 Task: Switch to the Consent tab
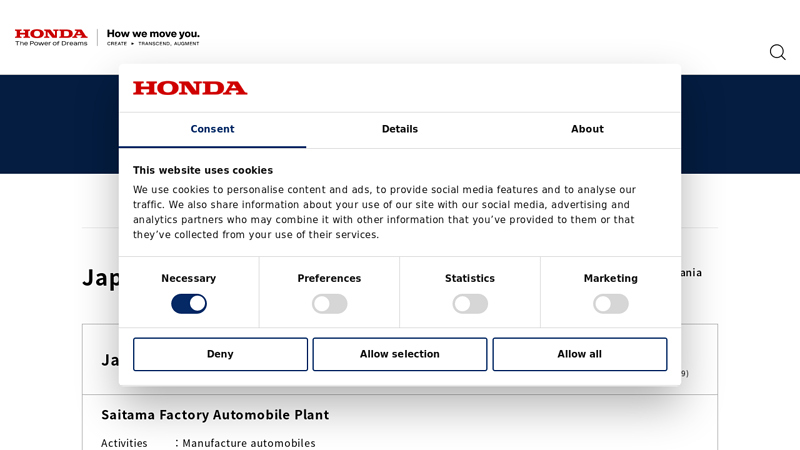212,130
